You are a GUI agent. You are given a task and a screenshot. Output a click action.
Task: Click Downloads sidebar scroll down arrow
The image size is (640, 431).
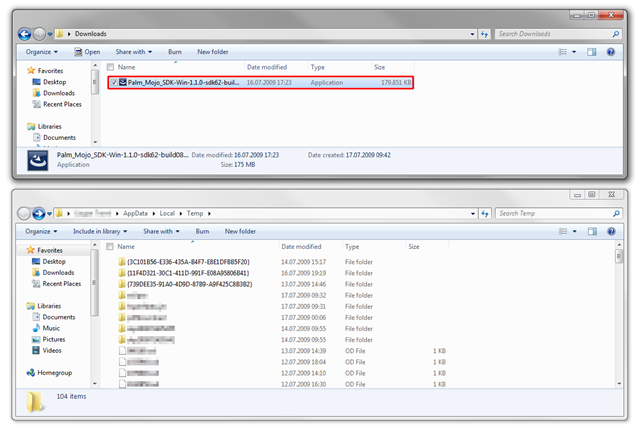click(x=95, y=142)
